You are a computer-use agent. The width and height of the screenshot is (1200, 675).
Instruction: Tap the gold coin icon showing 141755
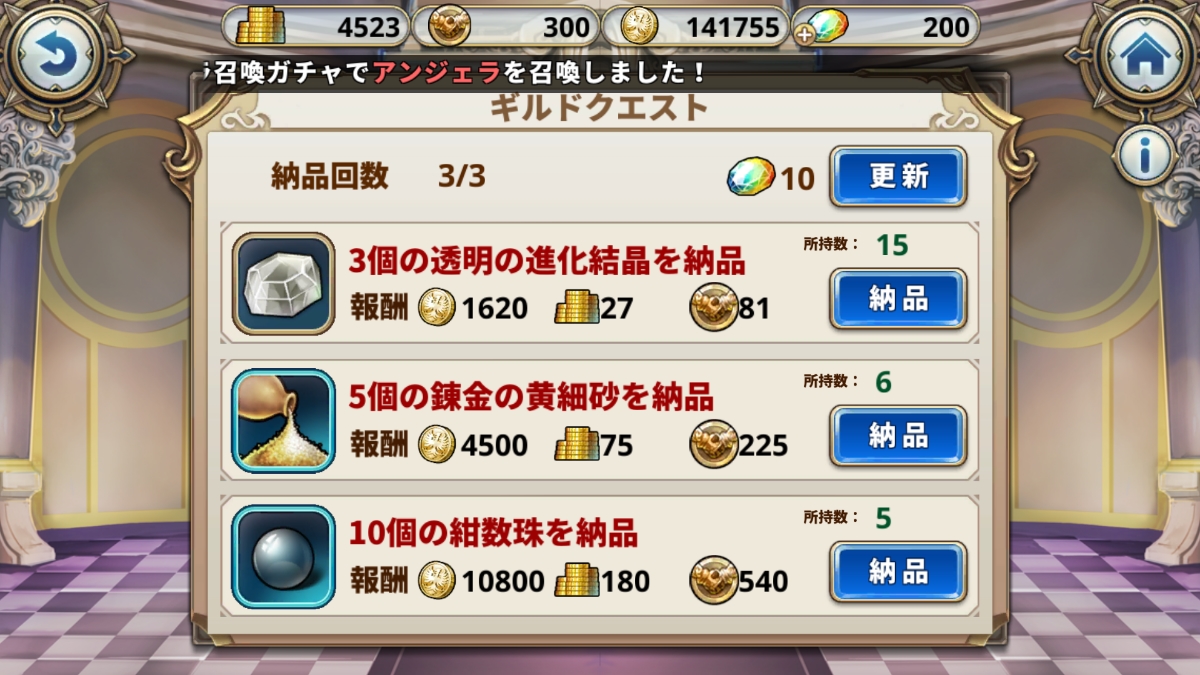coord(639,27)
